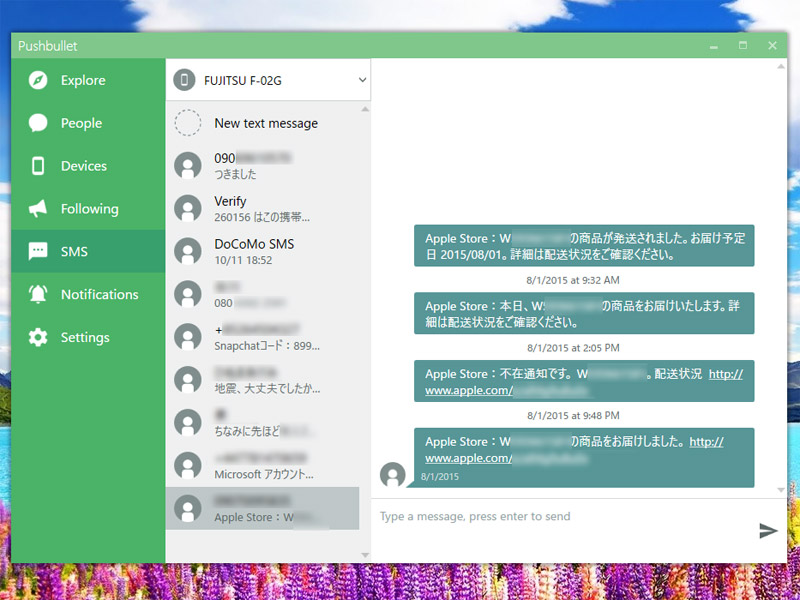Image resolution: width=800 pixels, height=600 pixels.
Task: Click avatar beside Snapchatコード conversation
Action: point(188,337)
